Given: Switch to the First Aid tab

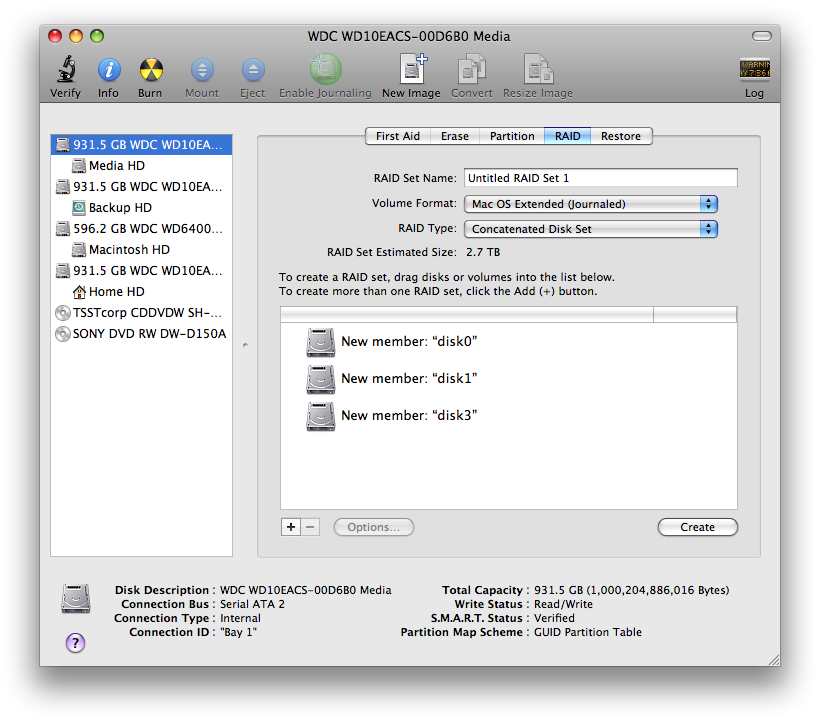Looking at the screenshot, I should point(398,136).
